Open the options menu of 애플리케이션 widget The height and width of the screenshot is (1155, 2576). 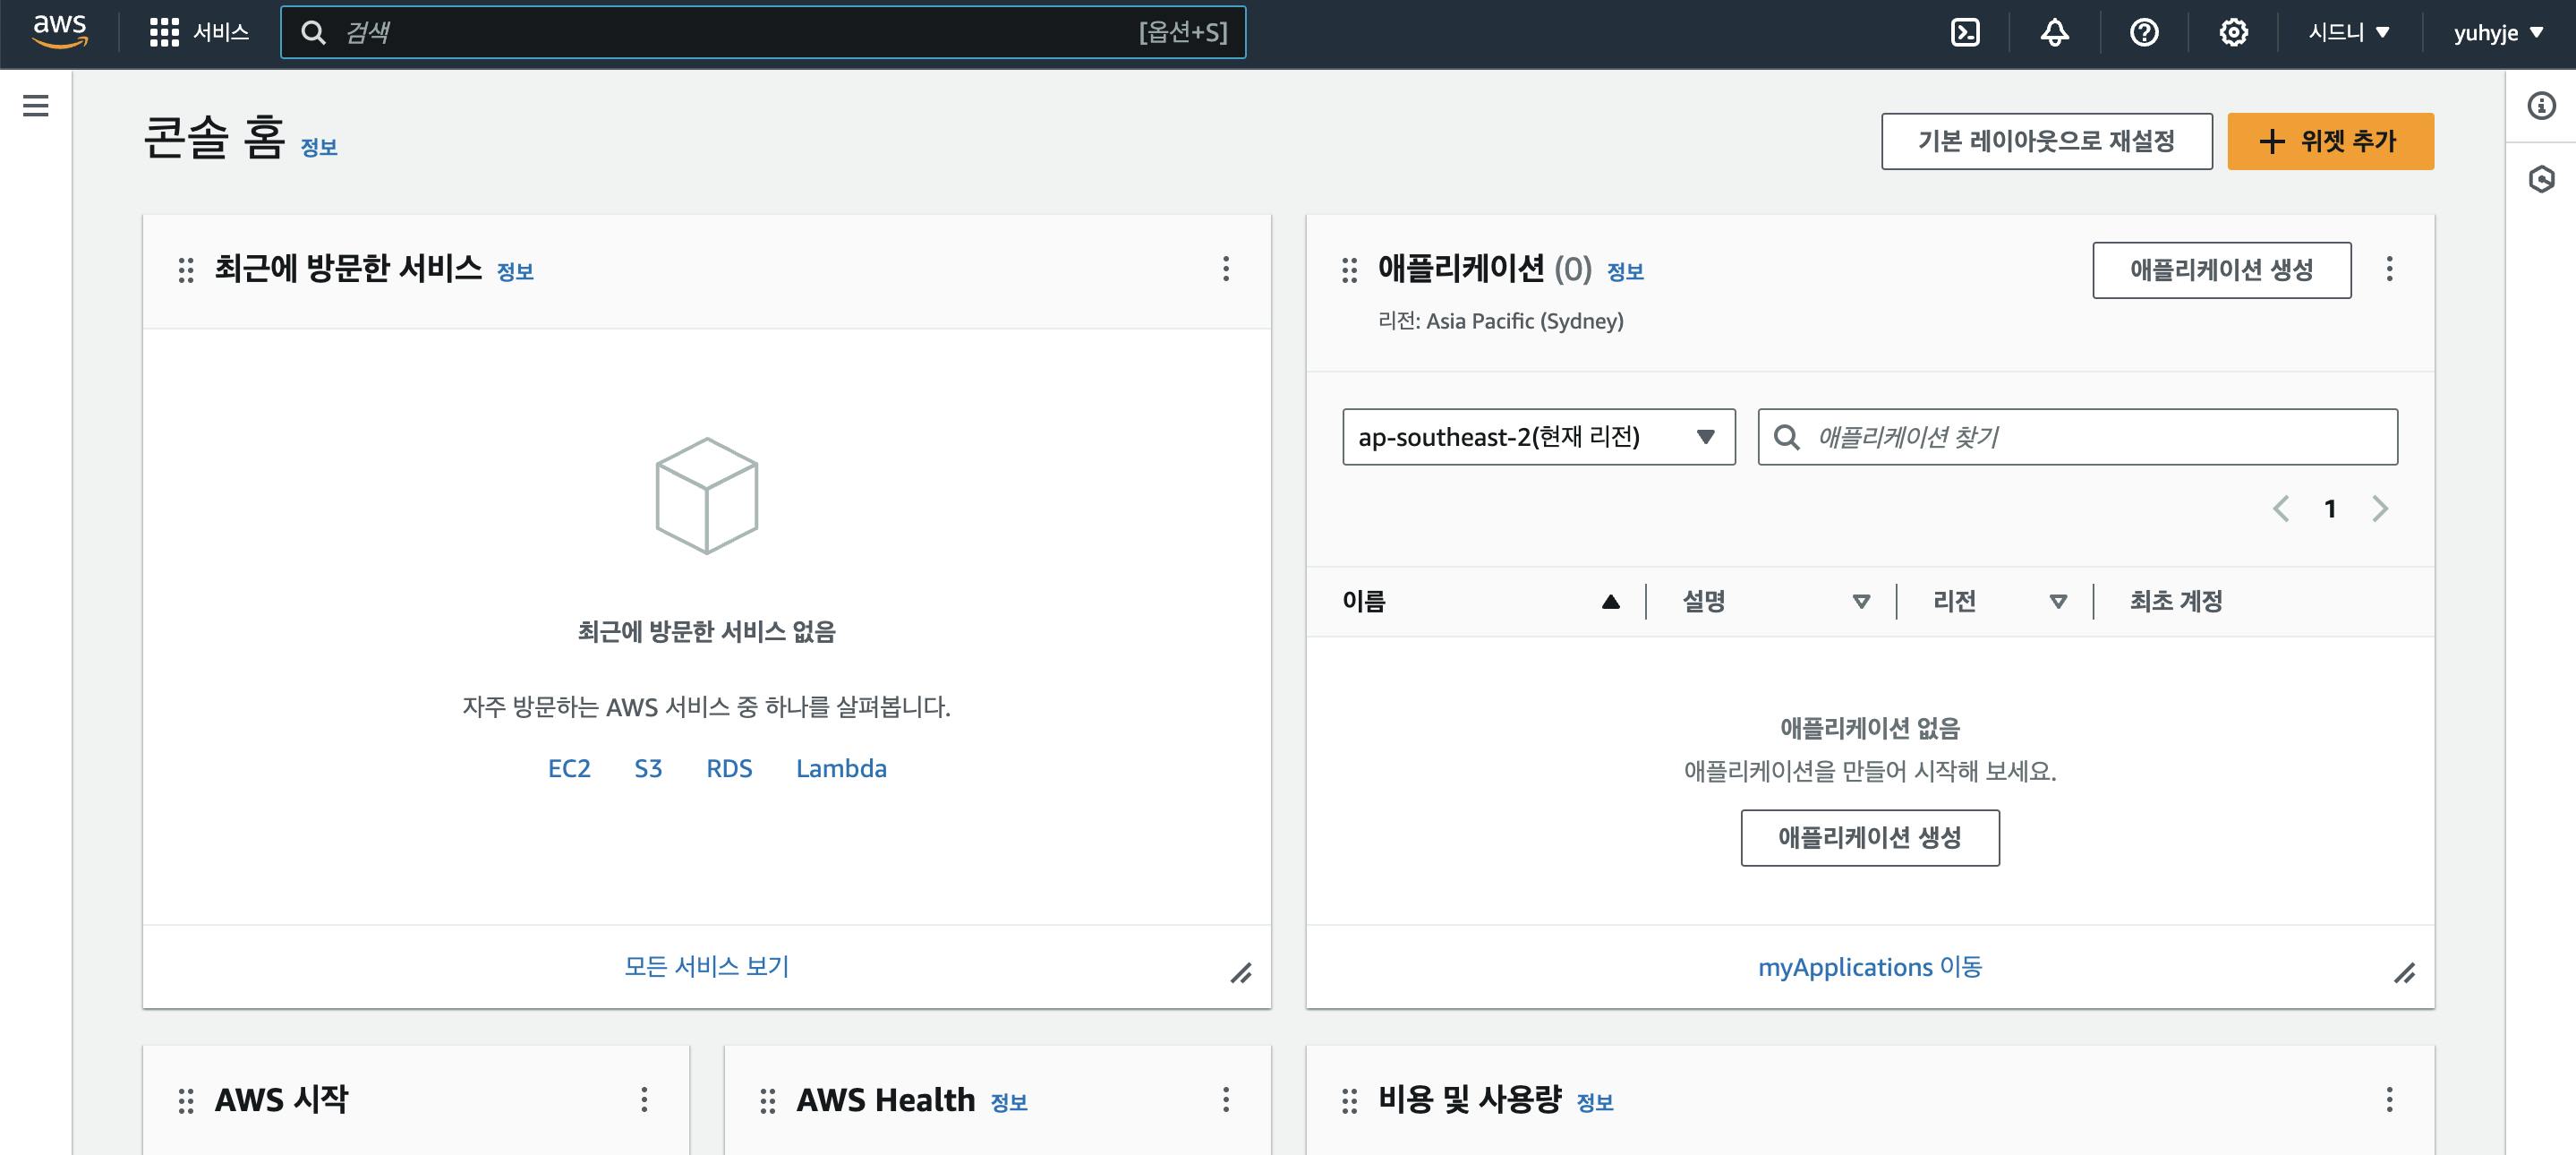coord(2390,268)
